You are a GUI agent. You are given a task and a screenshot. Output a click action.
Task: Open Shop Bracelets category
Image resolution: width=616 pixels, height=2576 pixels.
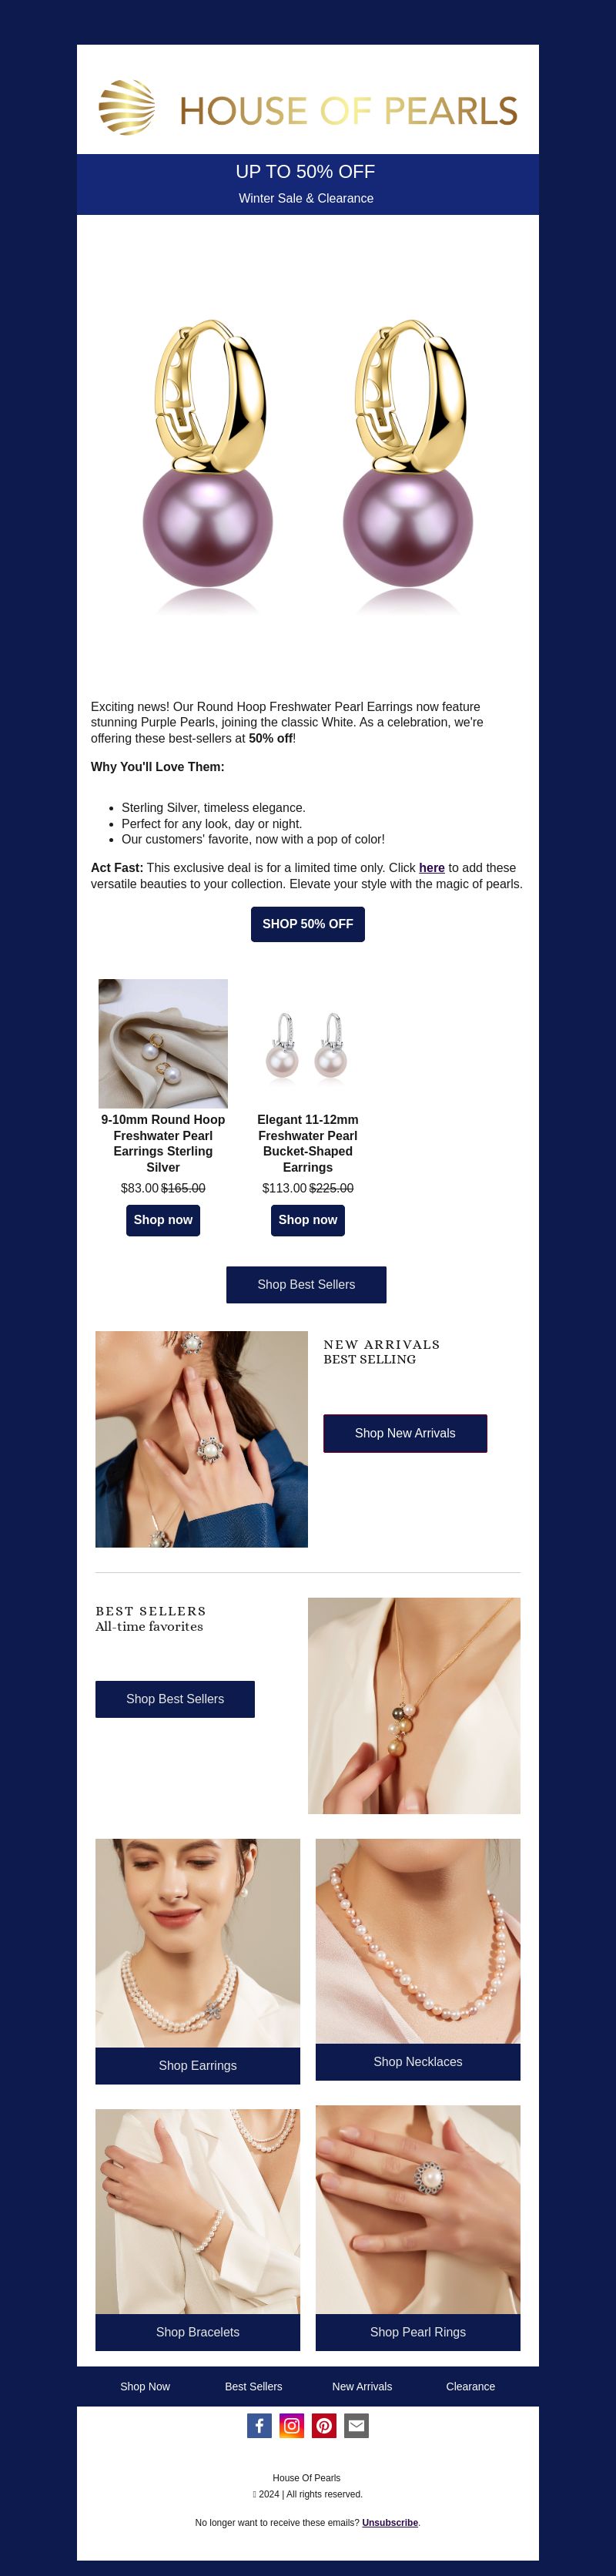coord(198,2332)
